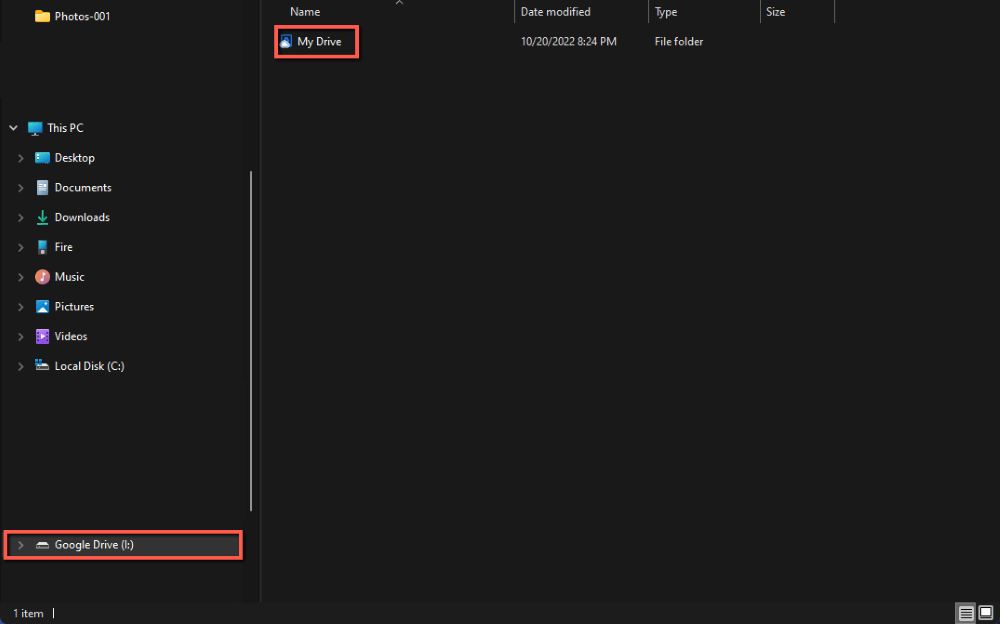Click the Fire device icon
1000x624 pixels.
tap(42, 247)
